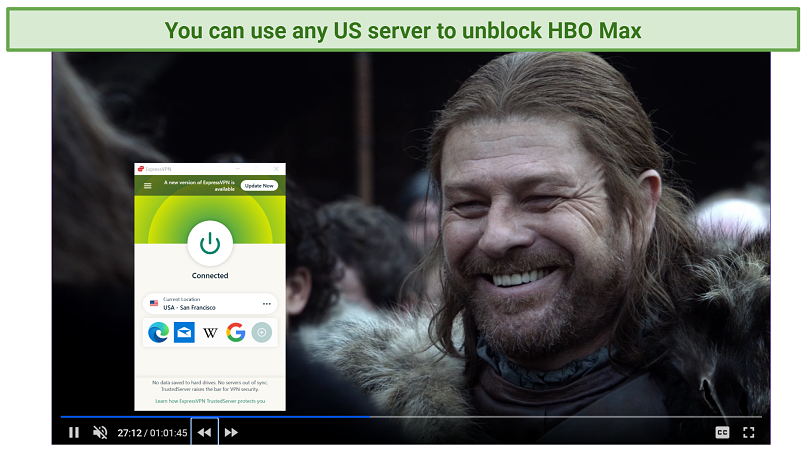Click the 27:12 / 01:01:45 timestamp
806x453 pixels.
(152, 433)
